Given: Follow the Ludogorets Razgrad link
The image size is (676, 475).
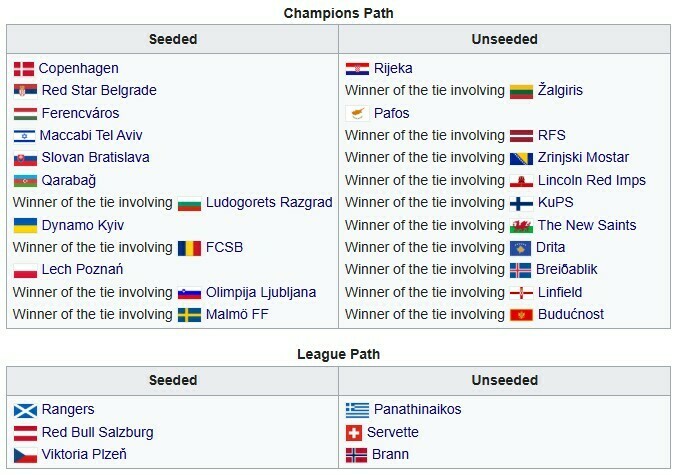Looking at the screenshot, I should [x=268, y=203].
